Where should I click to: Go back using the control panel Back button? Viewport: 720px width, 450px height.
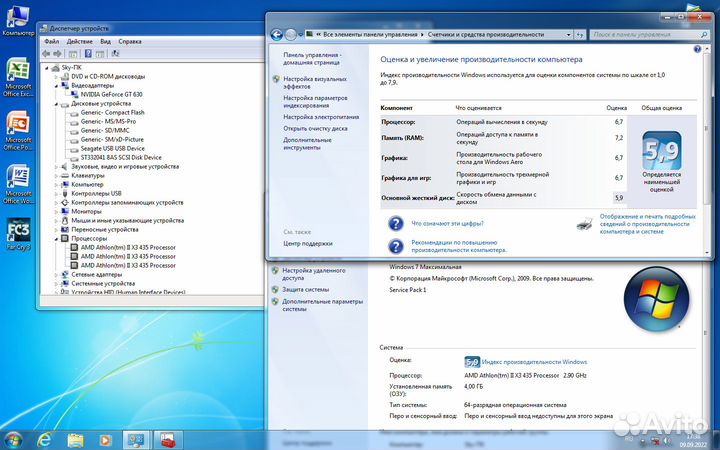276,35
